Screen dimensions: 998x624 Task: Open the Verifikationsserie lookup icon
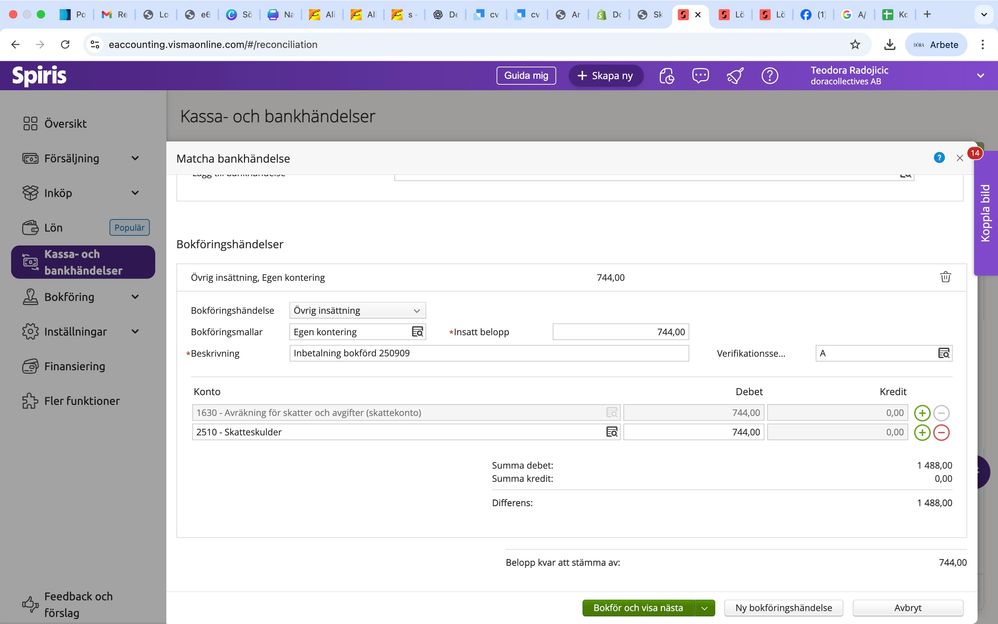pos(944,353)
